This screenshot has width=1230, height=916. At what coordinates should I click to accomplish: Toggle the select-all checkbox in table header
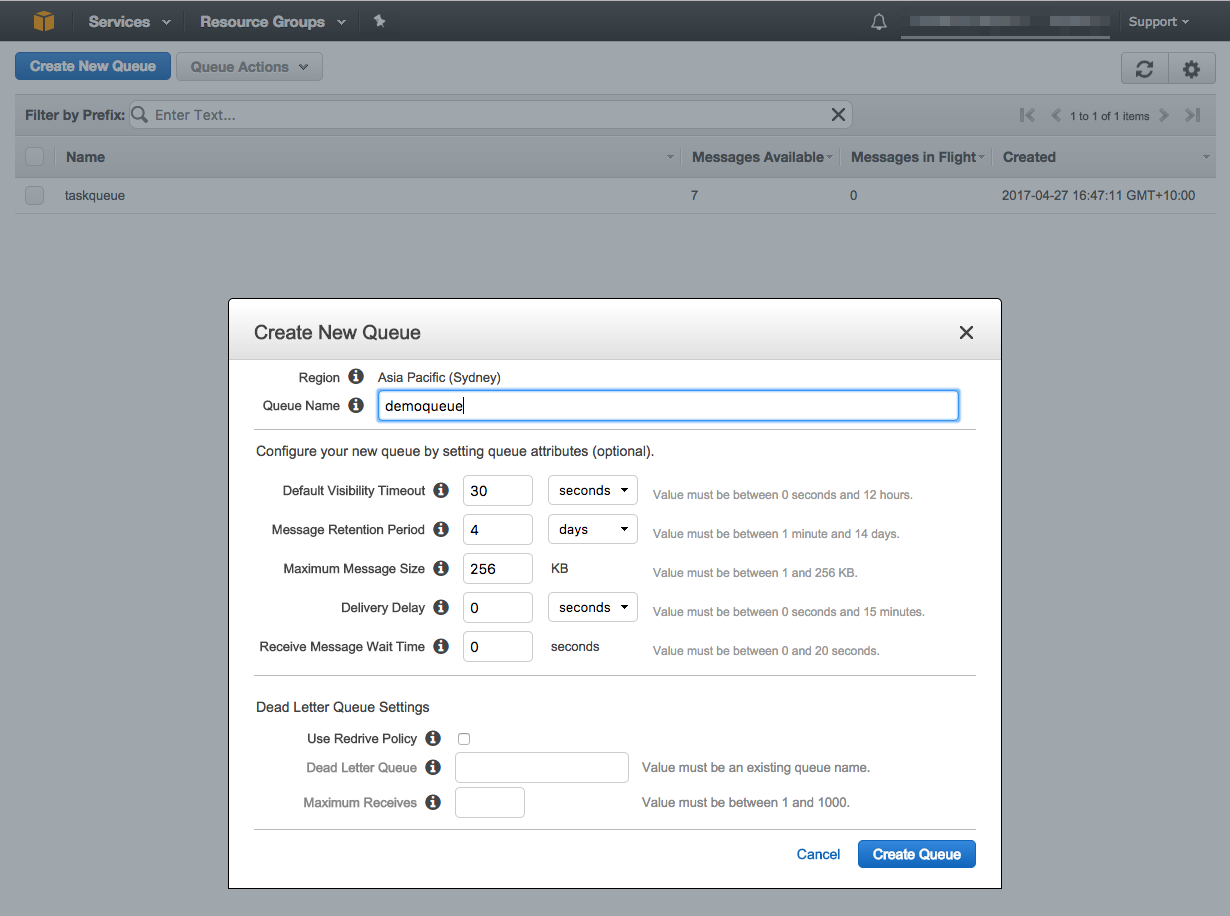[x=35, y=157]
